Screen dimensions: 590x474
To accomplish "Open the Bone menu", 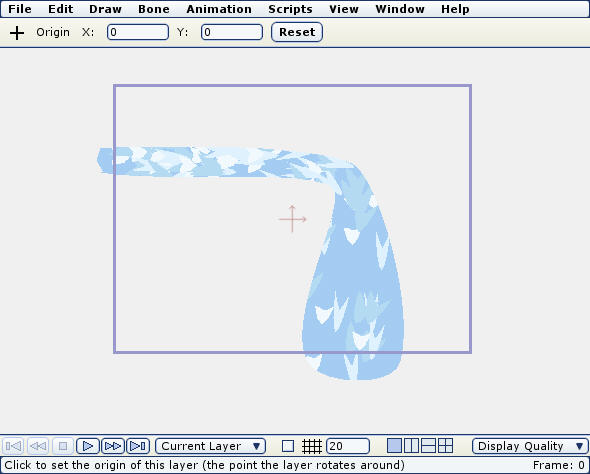I will [x=154, y=9].
